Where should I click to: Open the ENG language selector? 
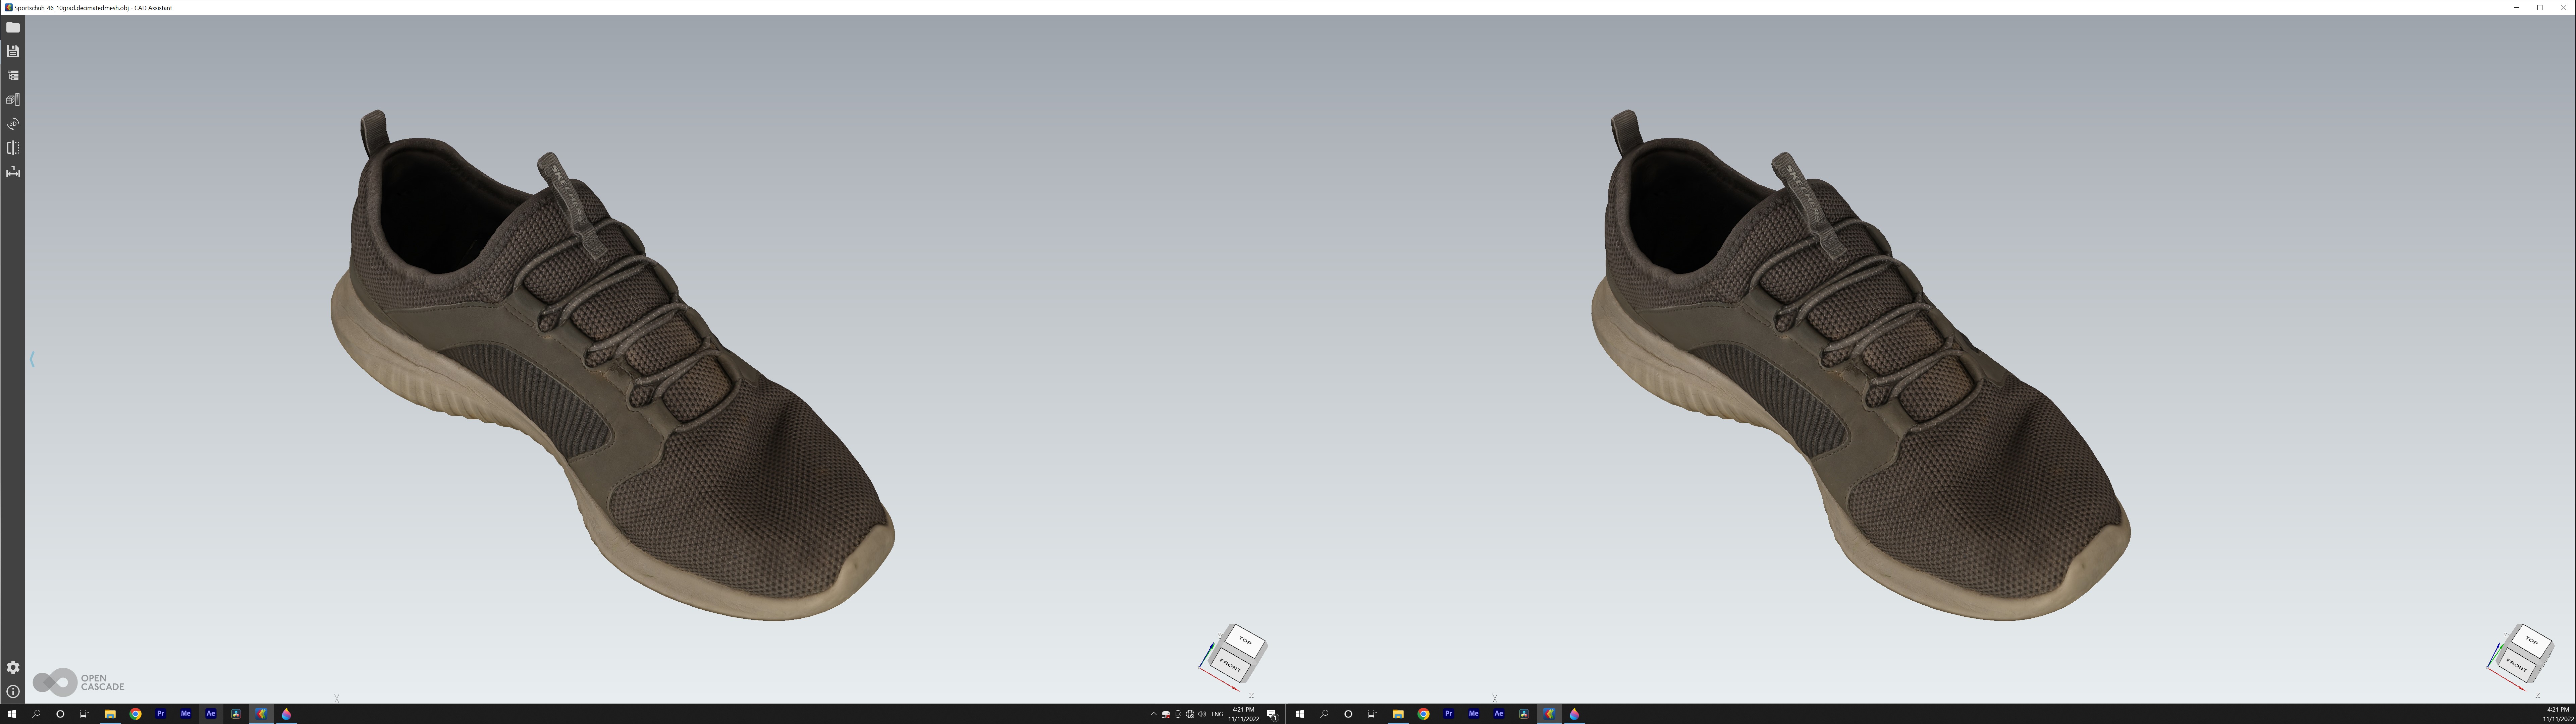click(1217, 714)
